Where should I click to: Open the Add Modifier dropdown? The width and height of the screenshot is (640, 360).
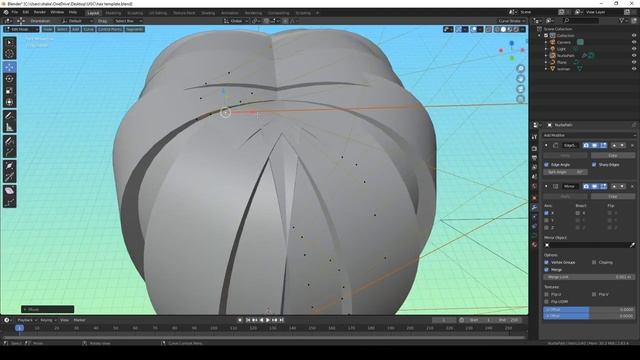[x=589, y=135]
